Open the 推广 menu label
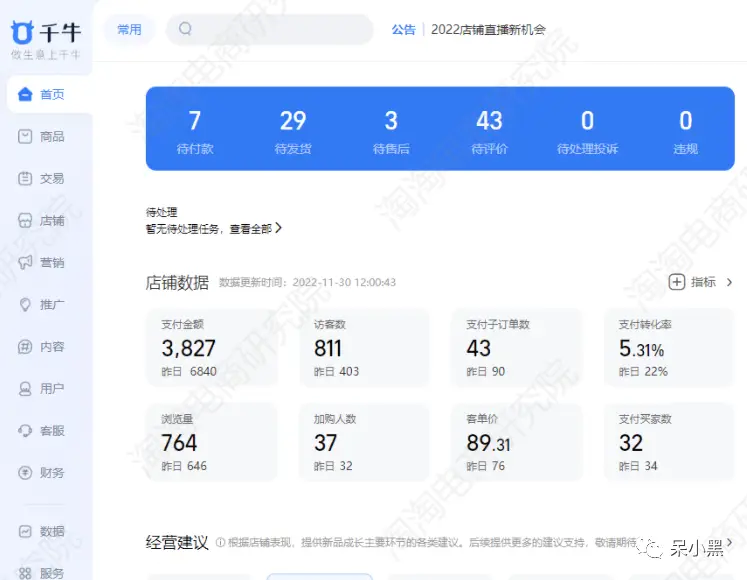The height and width of the screenshot is (580, 747). [52, 305]
